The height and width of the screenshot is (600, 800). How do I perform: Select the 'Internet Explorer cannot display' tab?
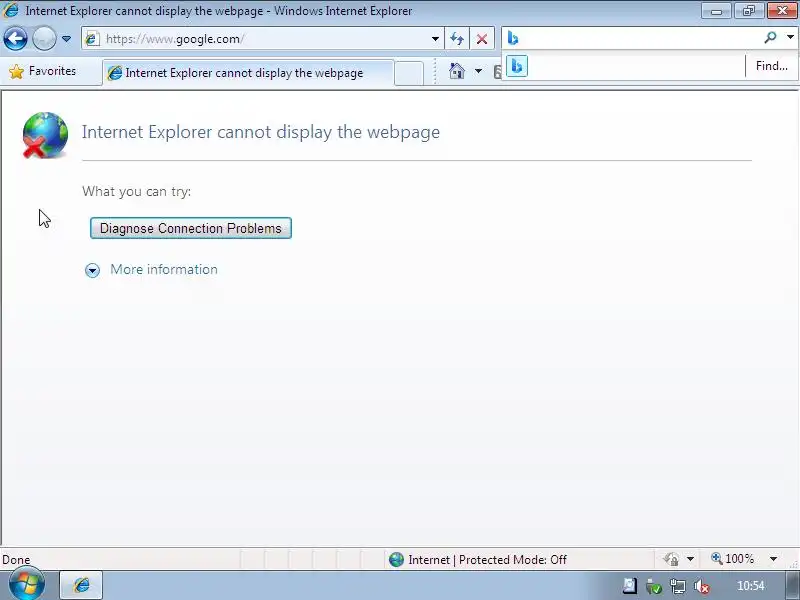point(248,73)
